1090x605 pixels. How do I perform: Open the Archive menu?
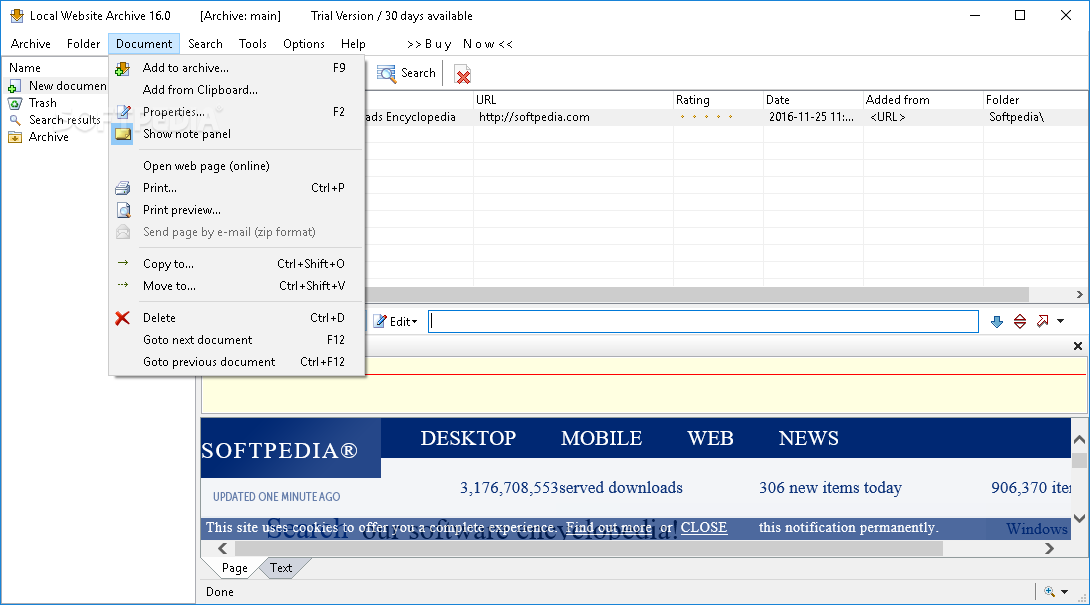tap(31, 44)
